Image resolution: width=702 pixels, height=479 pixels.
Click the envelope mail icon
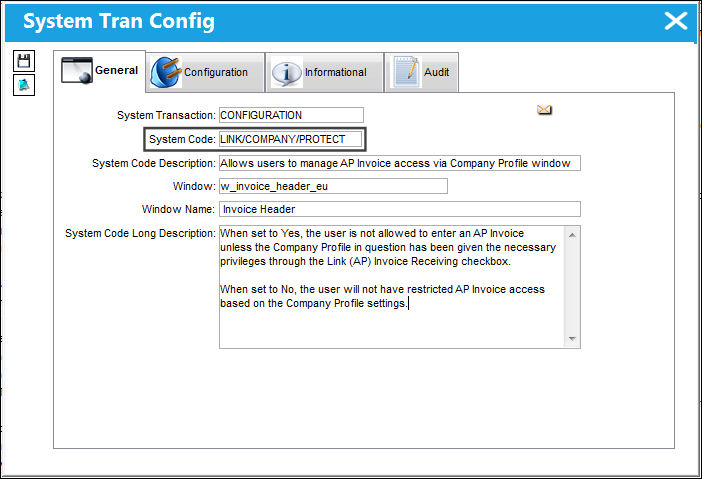544,110
